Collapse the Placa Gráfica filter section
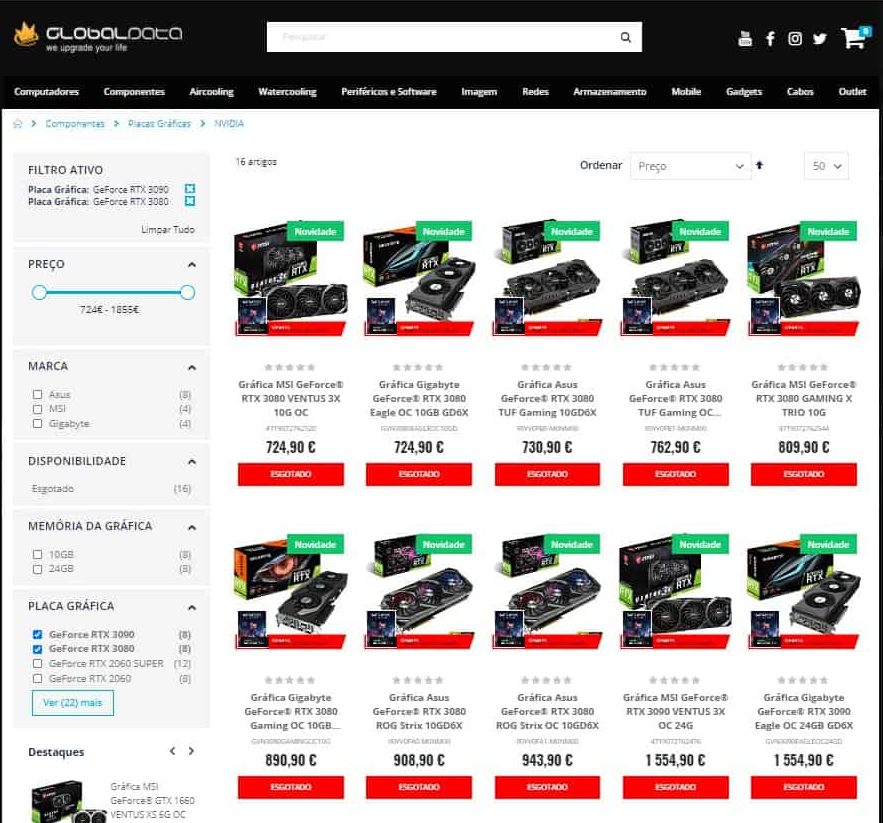 coord(191,607)
